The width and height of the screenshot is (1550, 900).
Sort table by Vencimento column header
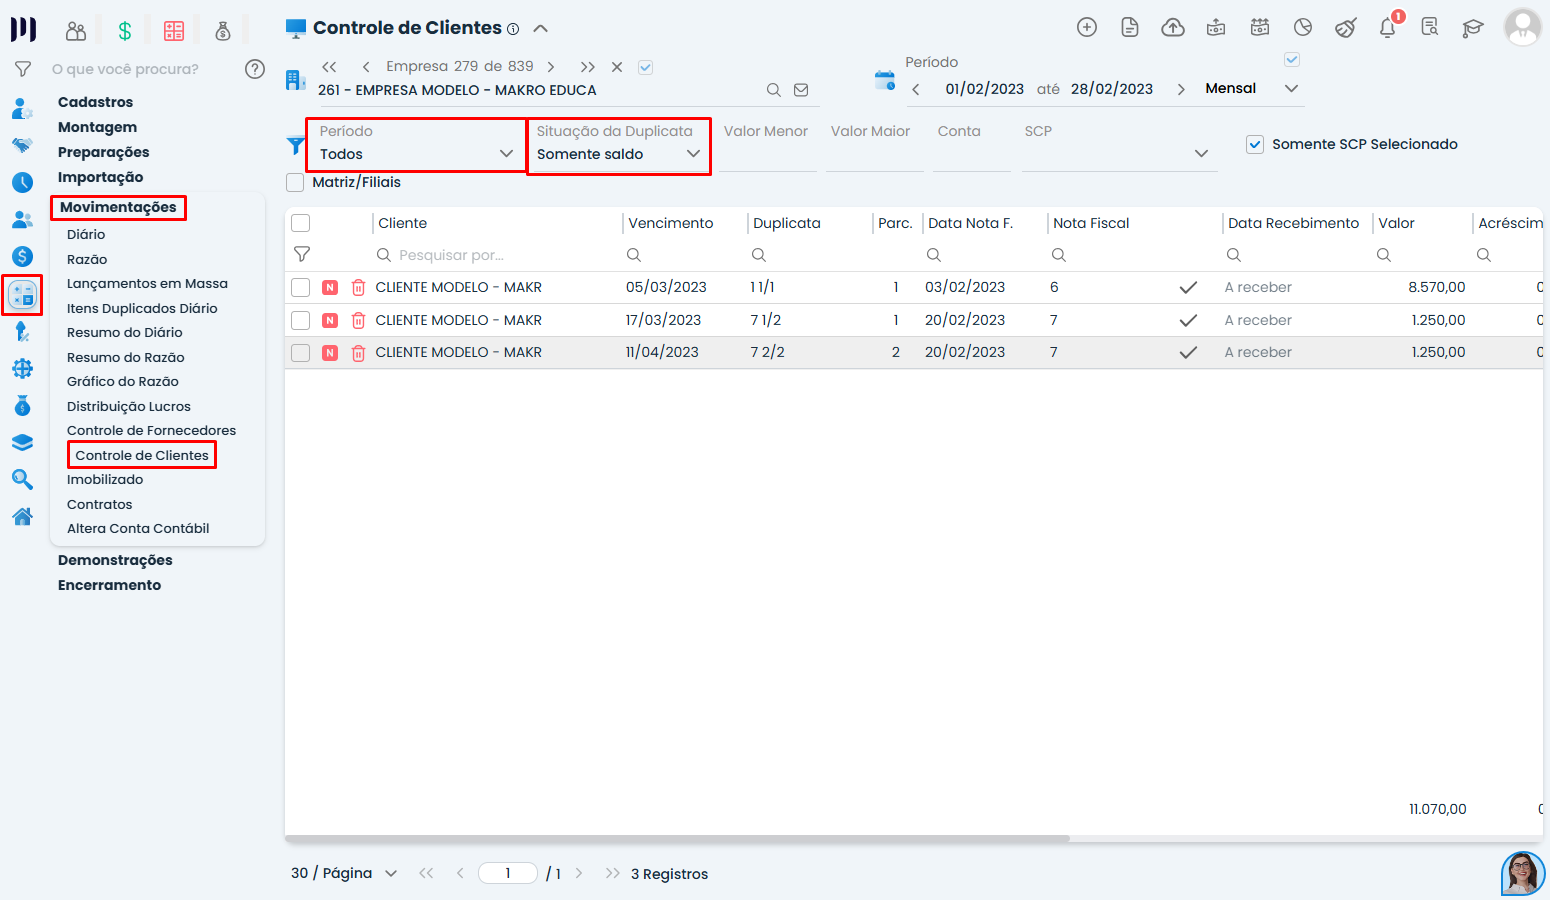click(x=671, y=223)
